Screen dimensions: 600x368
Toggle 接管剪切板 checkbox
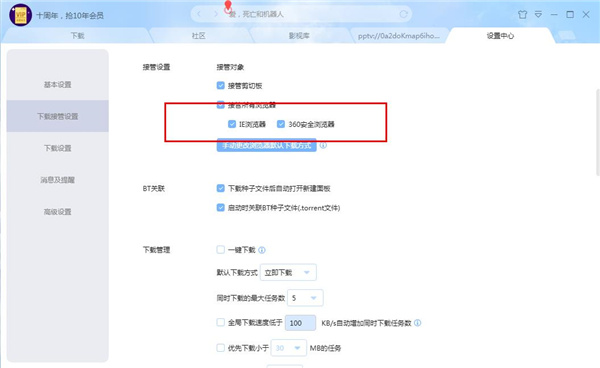point(220,85)
